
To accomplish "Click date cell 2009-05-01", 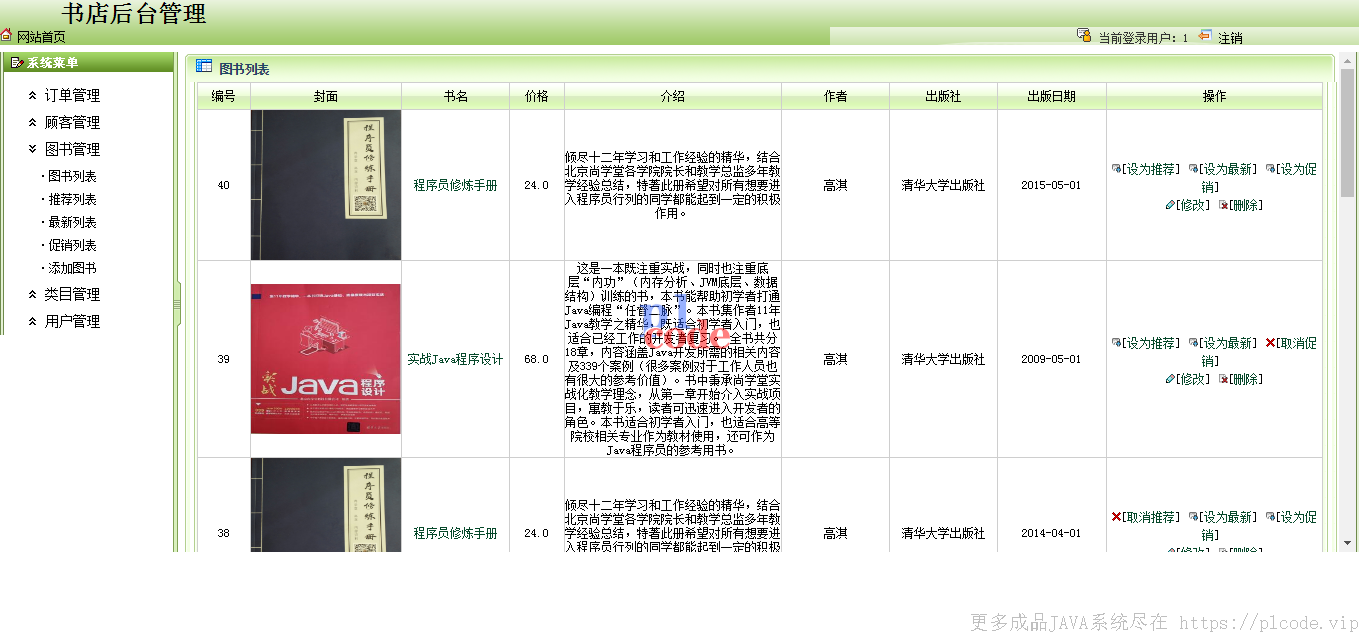I will (x=1051, y=360).
